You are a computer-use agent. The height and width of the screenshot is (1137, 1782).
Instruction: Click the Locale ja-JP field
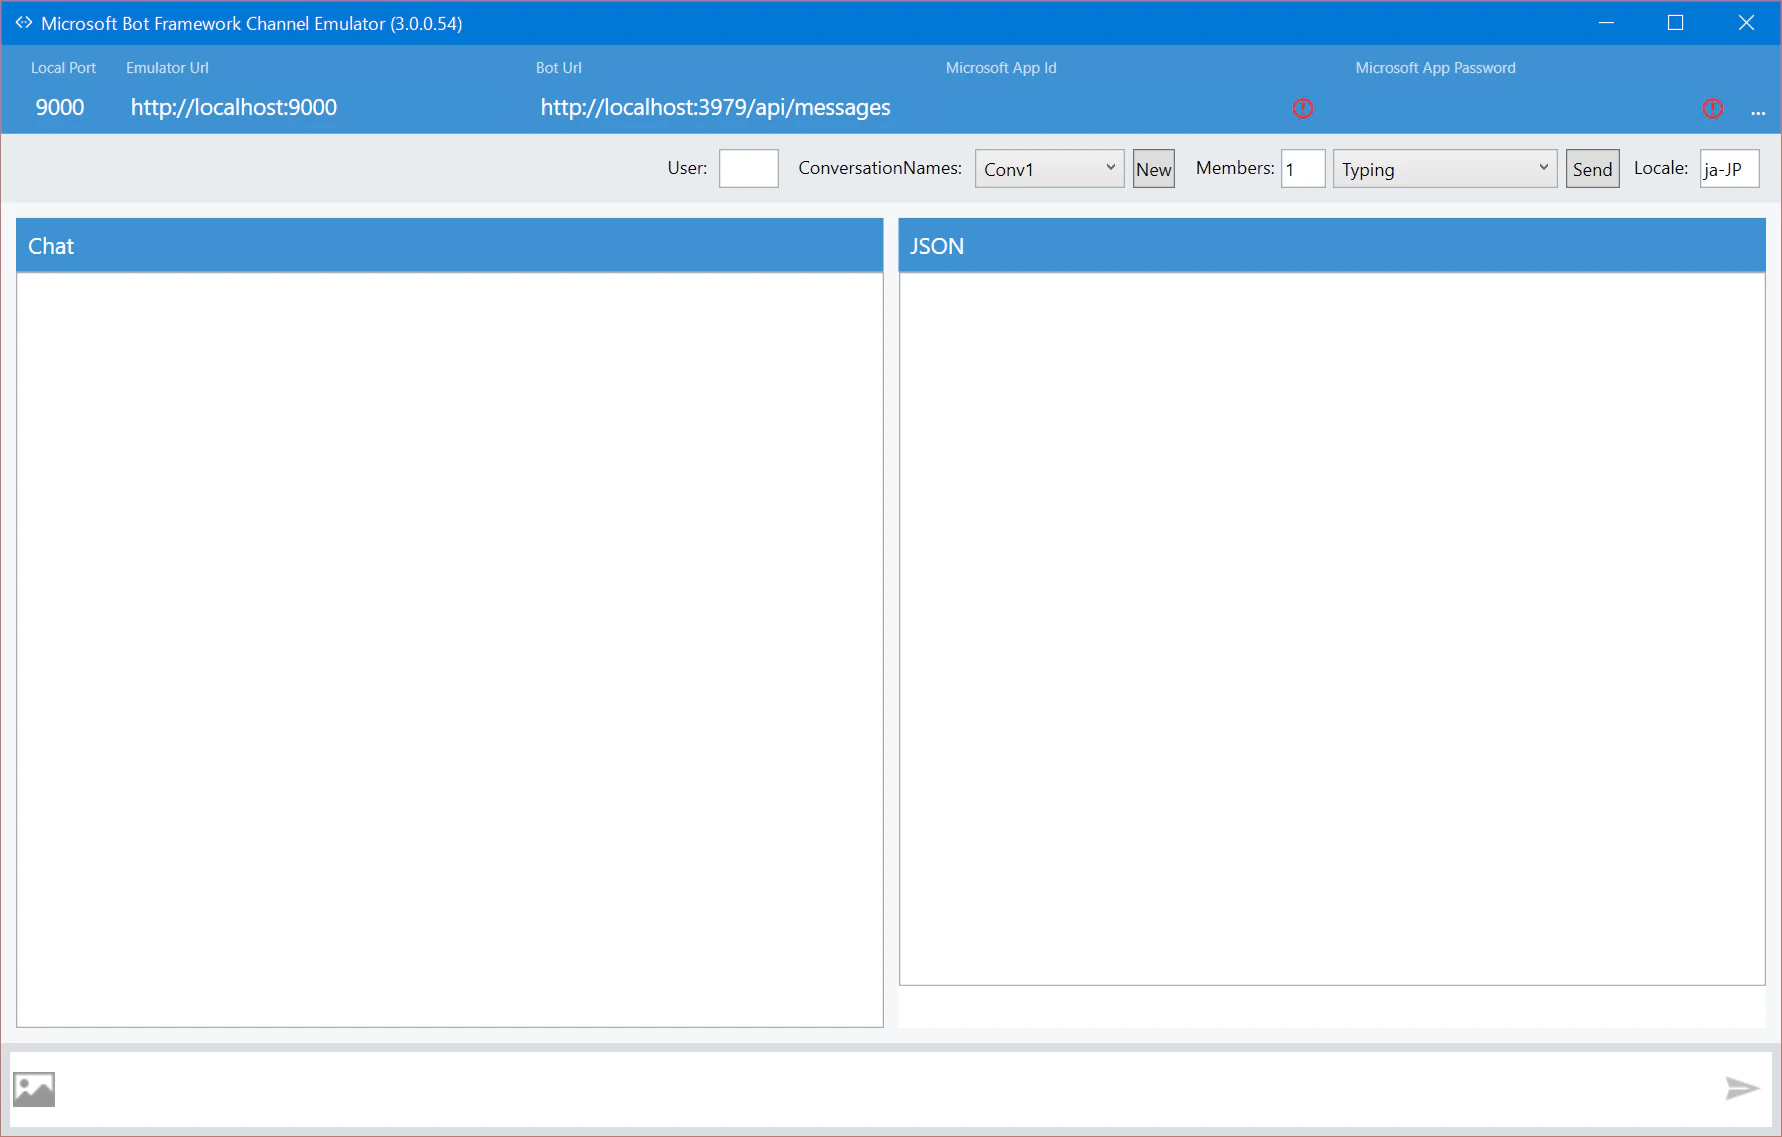(1730, 169)
